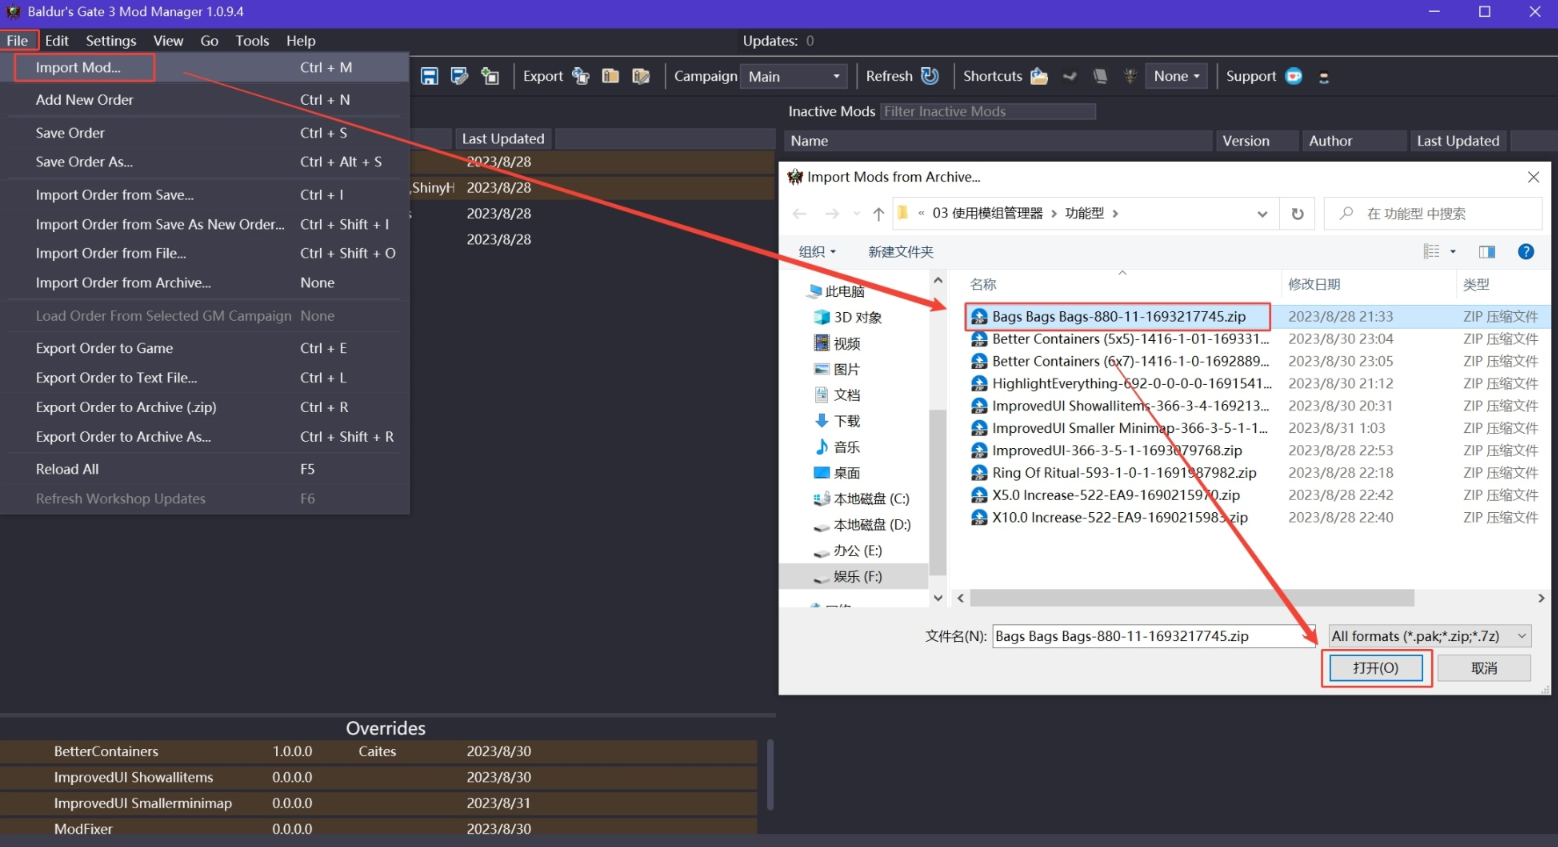Click the 取消 cancel button

pos(1484,668)
